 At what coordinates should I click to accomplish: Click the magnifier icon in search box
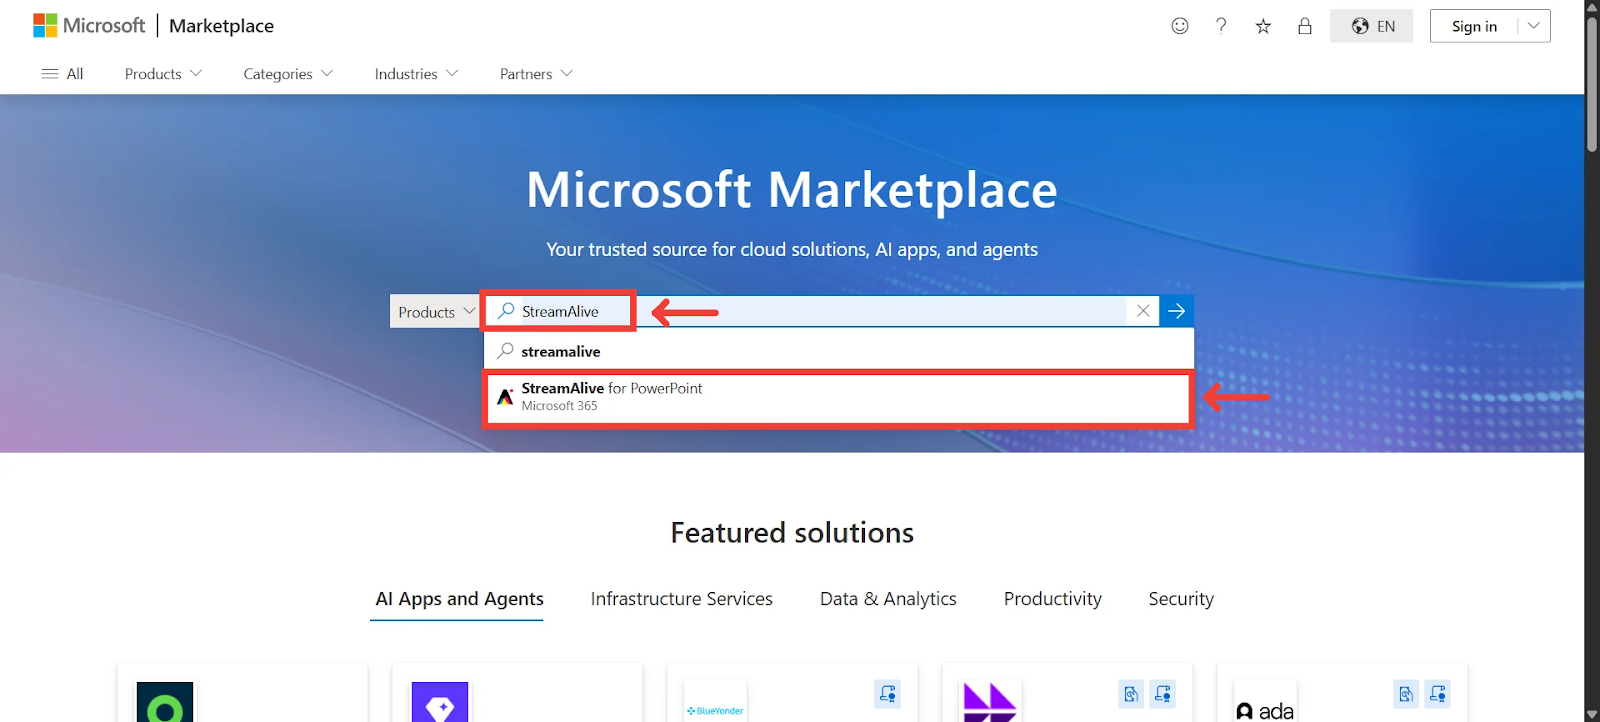[x=507, y=311]
